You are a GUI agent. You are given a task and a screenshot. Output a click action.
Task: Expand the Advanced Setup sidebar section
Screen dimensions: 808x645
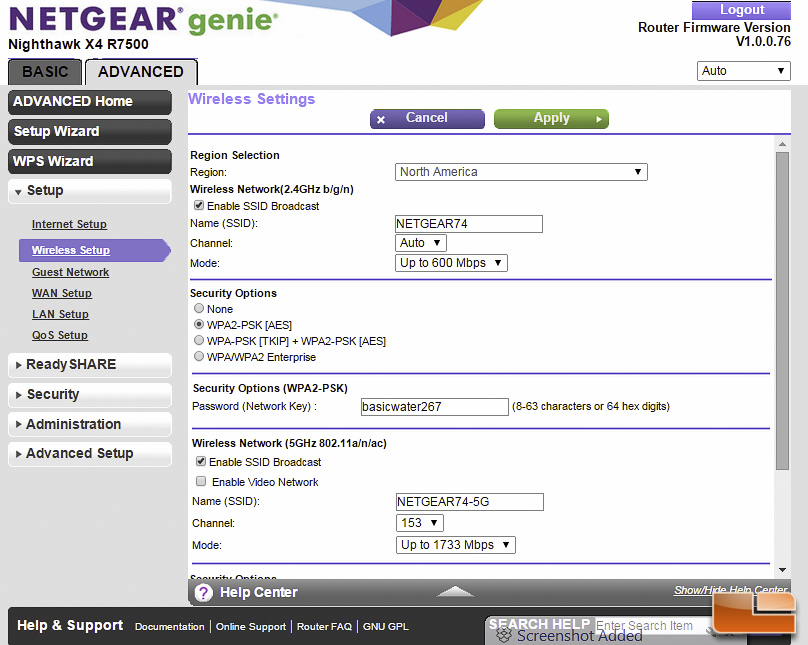[90, 454]
